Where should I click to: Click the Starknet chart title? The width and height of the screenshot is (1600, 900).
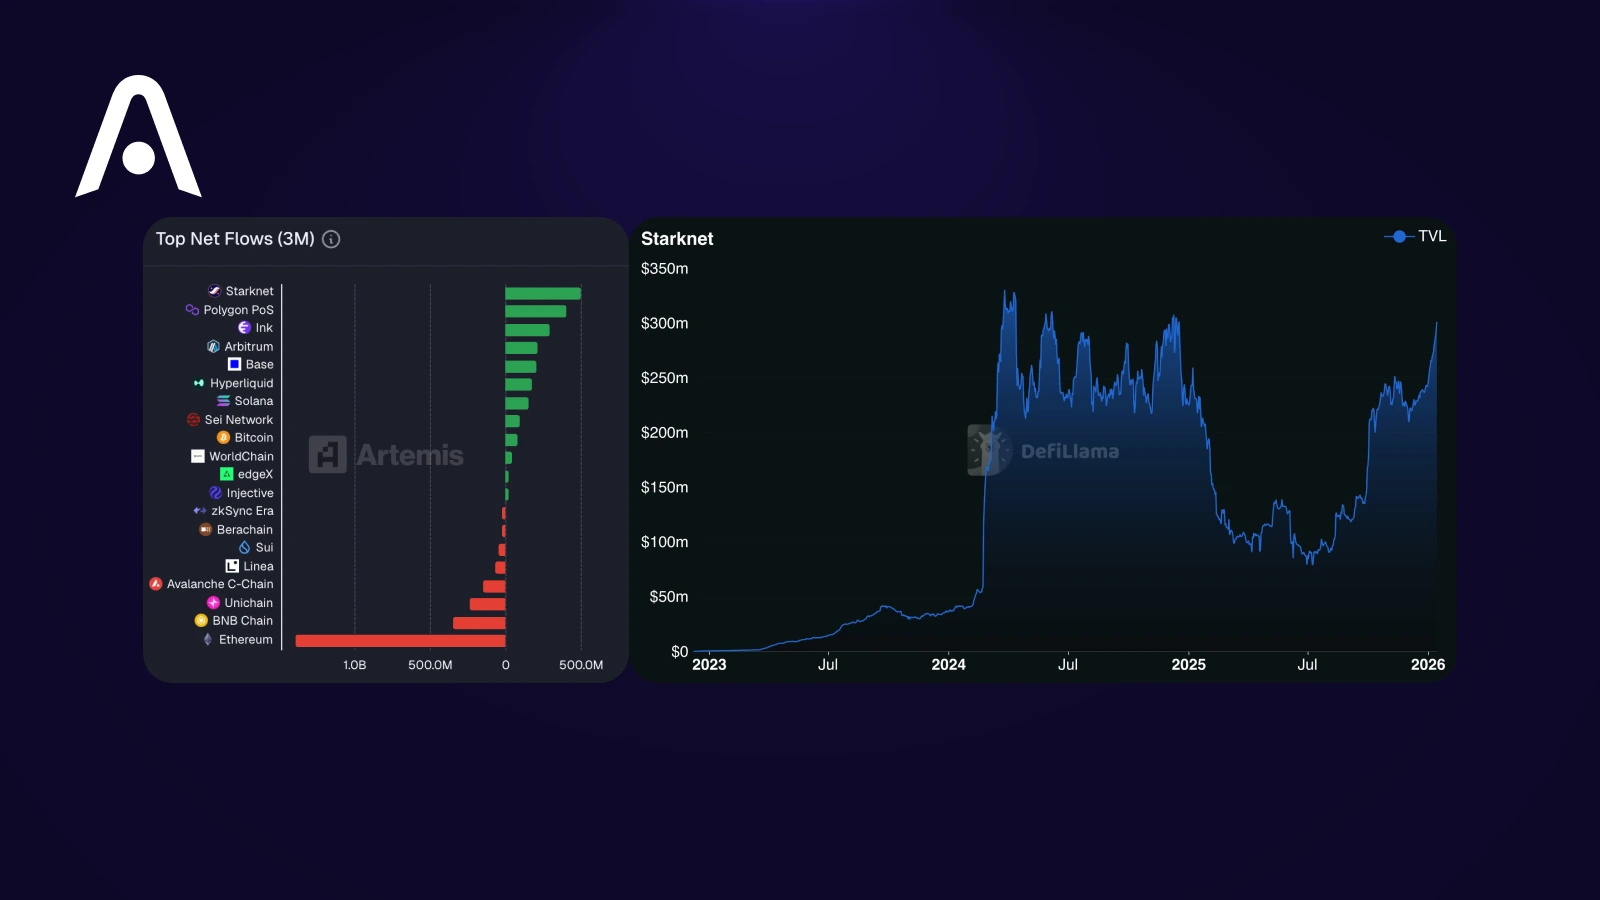[677, 239]
